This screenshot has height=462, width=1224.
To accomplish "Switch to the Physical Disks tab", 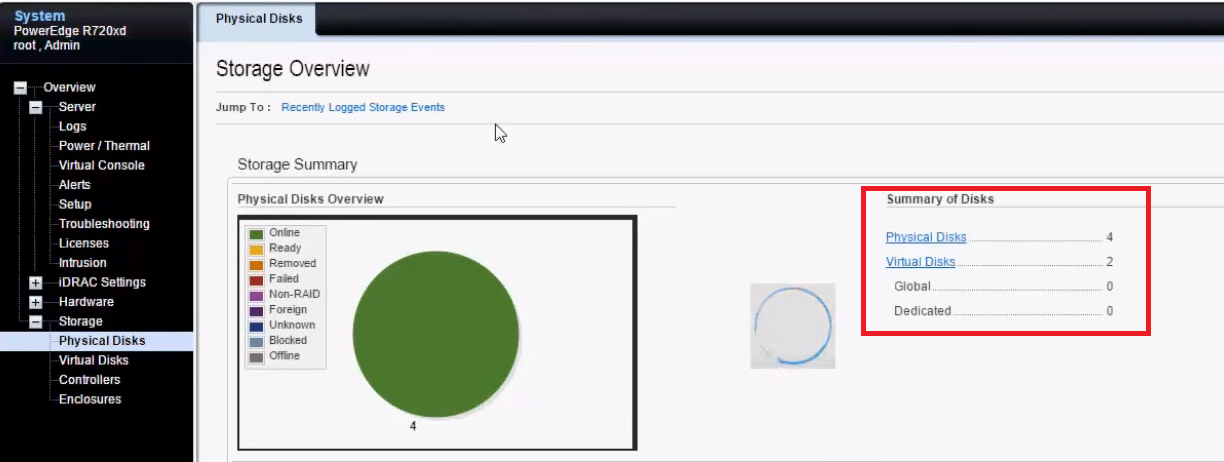I will pyautogui.click(x=258, y=19).
